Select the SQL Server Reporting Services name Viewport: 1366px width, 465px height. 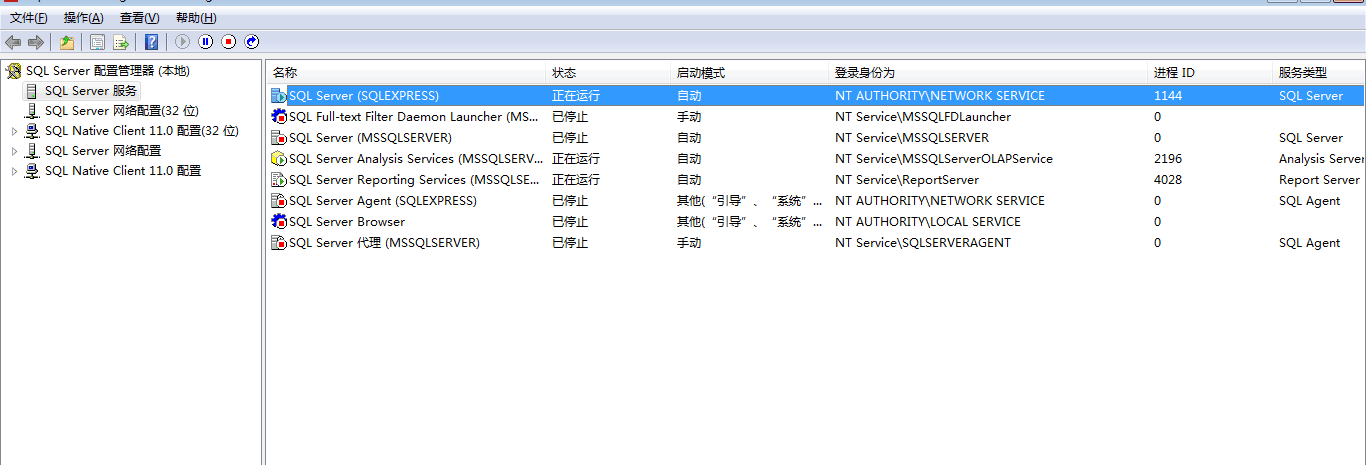click(415, 180)
